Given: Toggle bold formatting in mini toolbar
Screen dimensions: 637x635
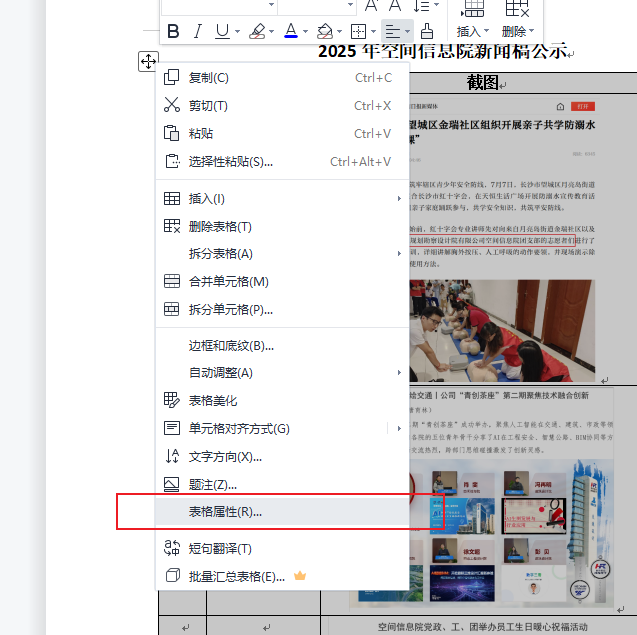Looking at the screenshot, I should [173, 31].
